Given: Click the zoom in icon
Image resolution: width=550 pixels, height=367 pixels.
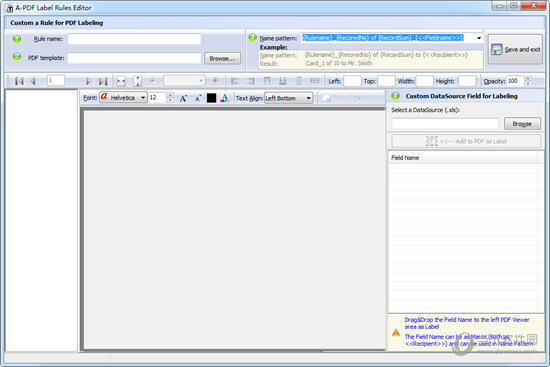Looking at the screenshot, I should (x=215, y=81).
